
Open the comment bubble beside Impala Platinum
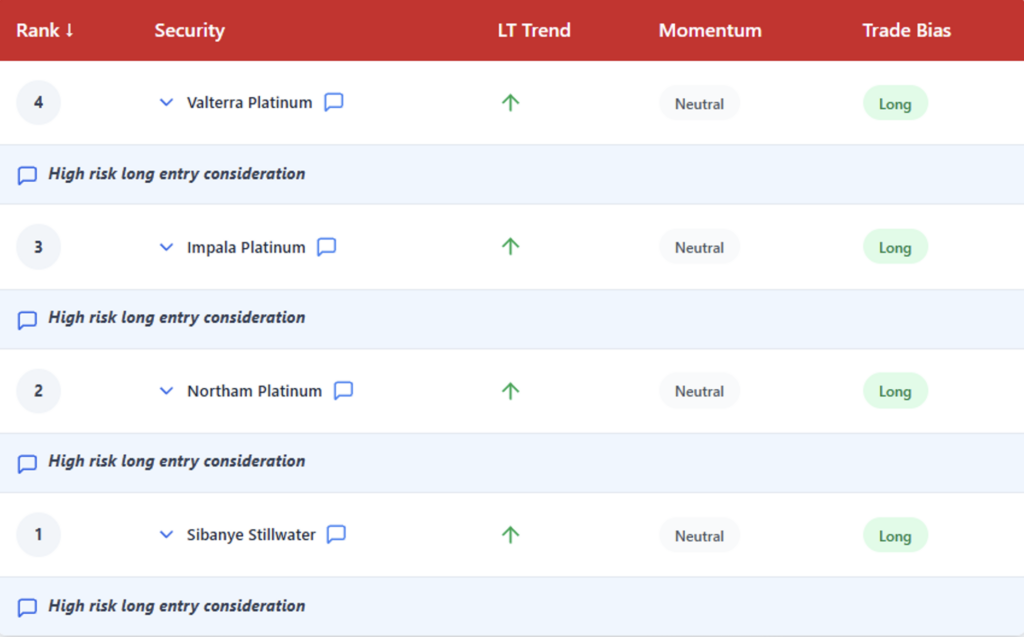pos(327,247)
